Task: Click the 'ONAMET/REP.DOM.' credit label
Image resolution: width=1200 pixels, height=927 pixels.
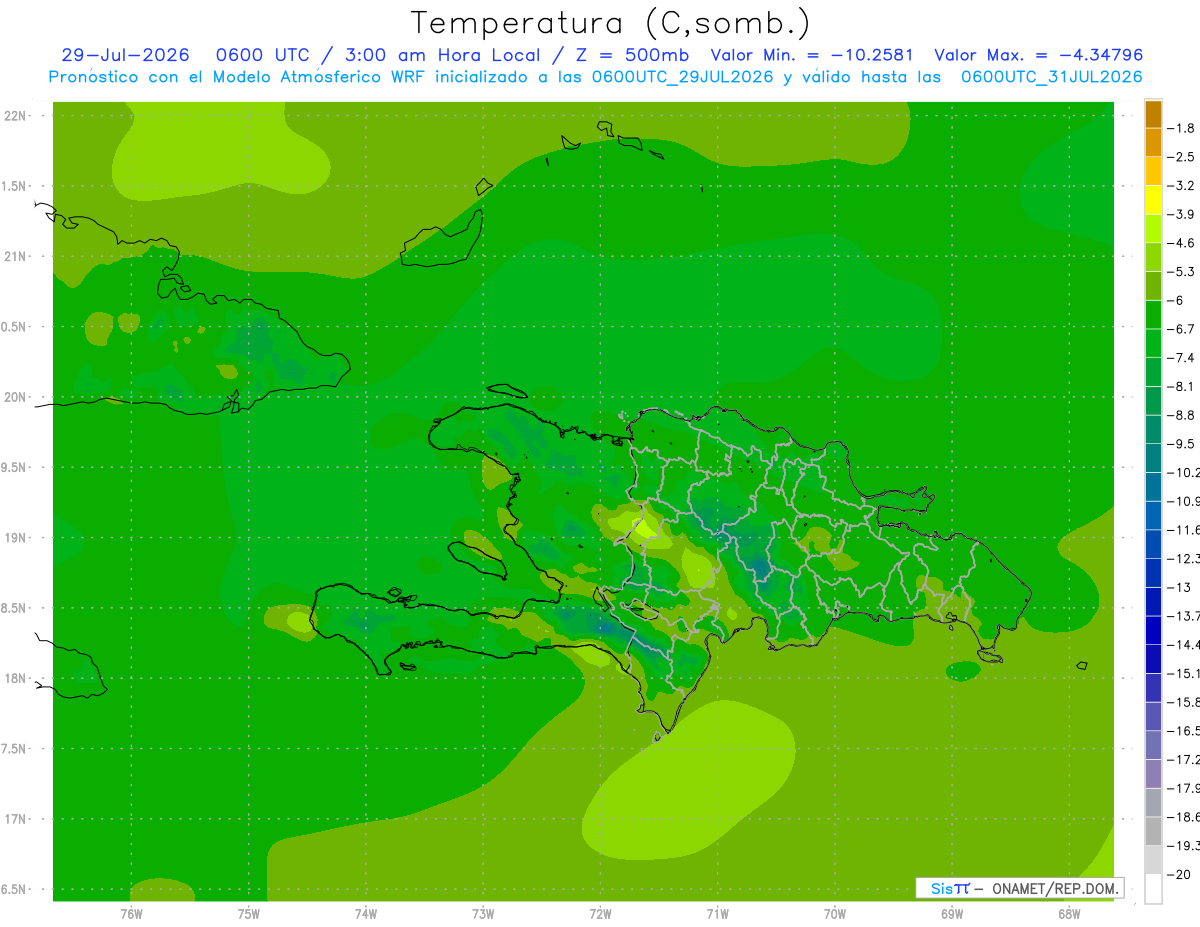Action: tap(1055, 888)
